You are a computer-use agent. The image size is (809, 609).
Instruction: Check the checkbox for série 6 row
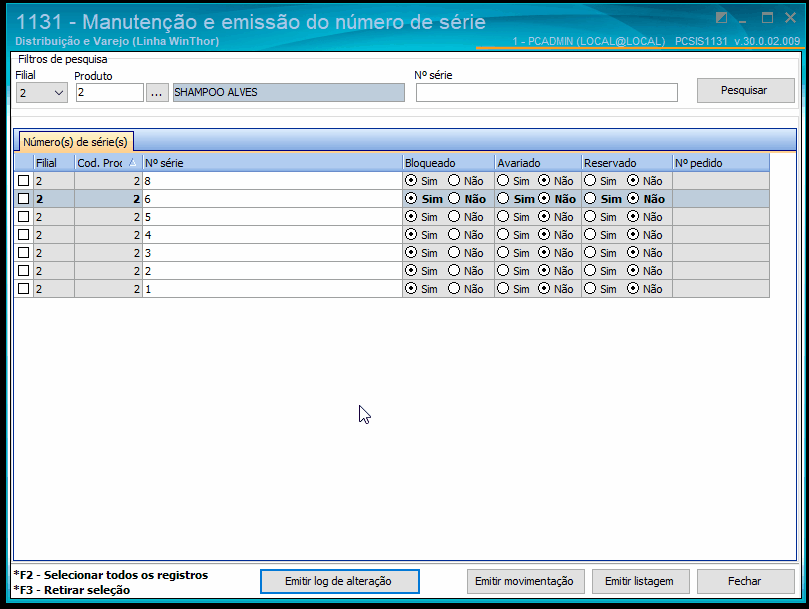point(23,199)
